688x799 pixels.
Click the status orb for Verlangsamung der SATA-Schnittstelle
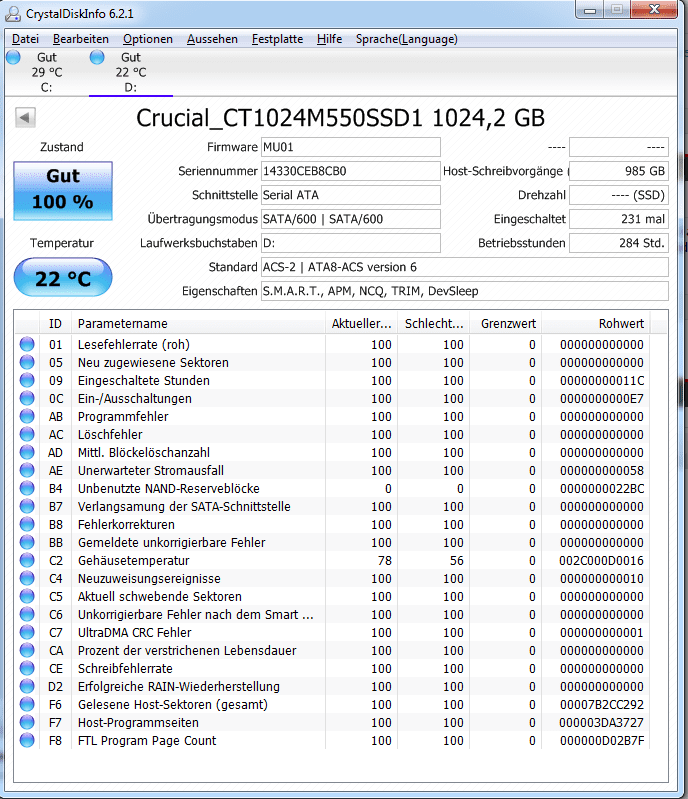click(x=27, y=507)
